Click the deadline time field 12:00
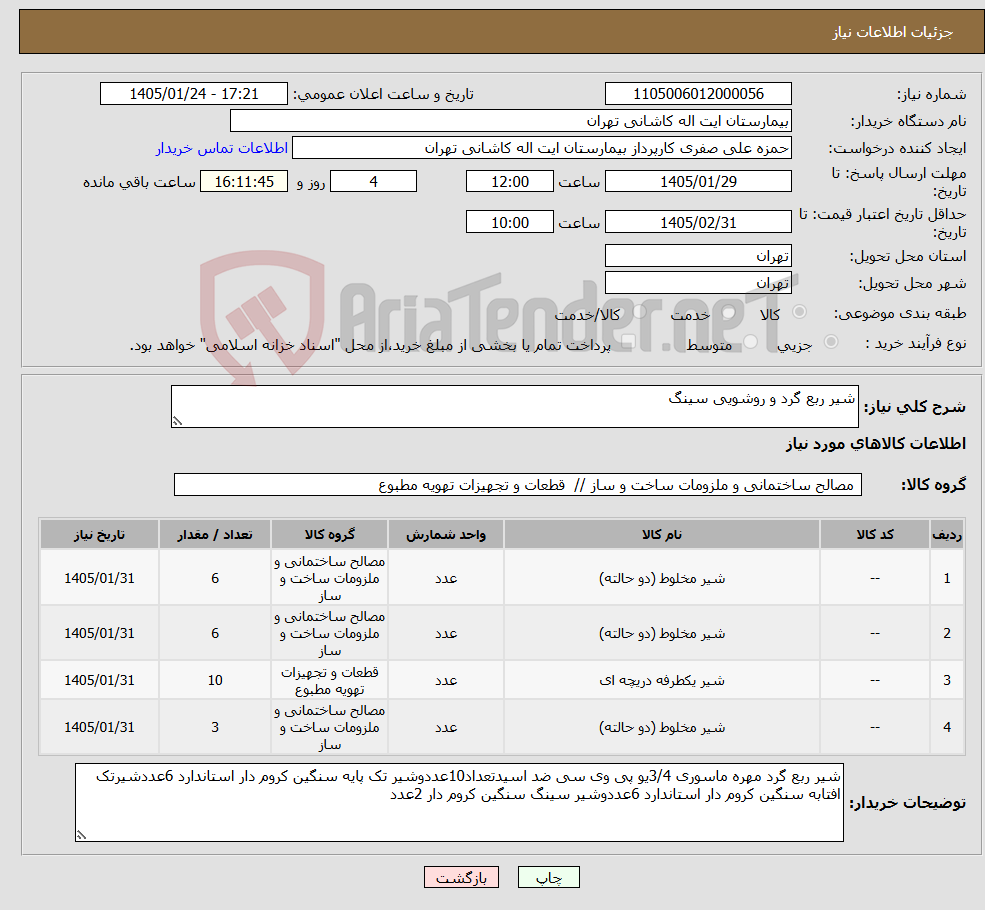985x910 pixels. [509, 181]
